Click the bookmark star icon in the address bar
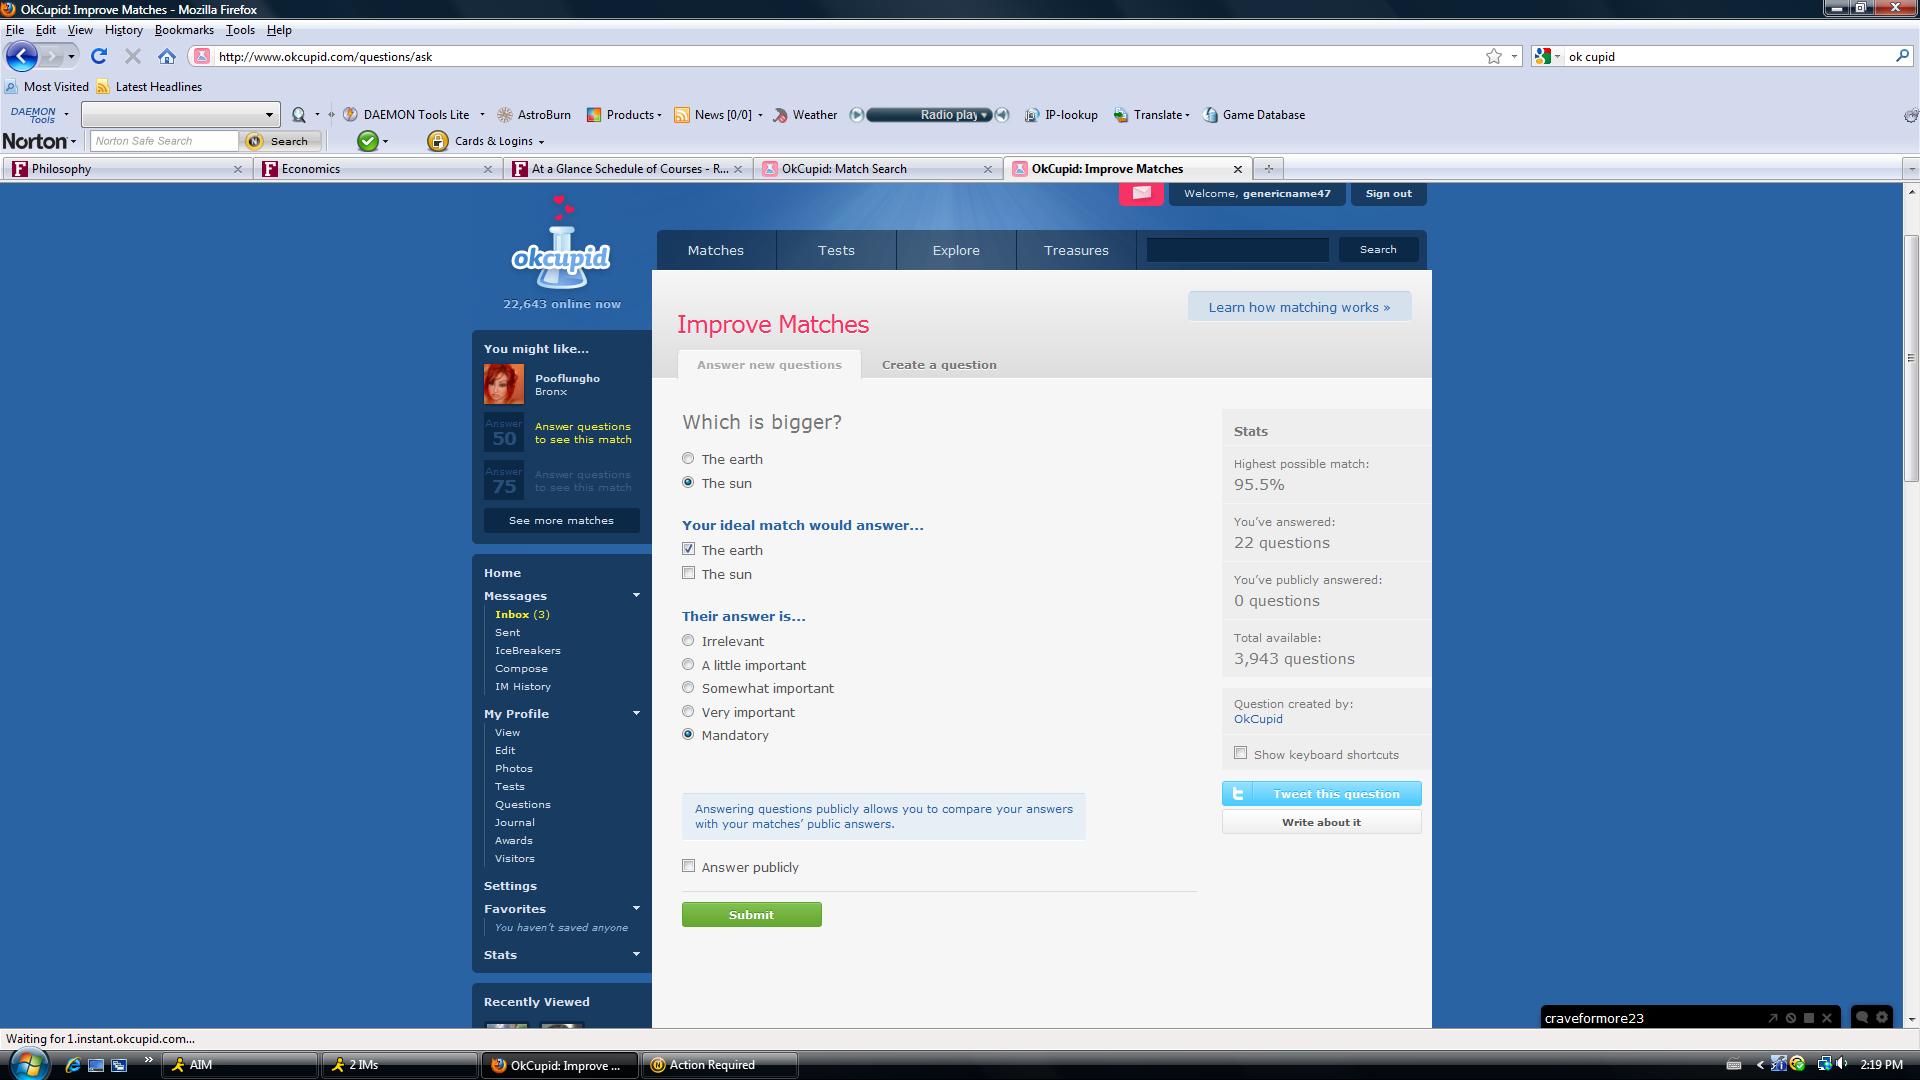The height and width of the screenshot is (1080, 1920). (1493, 56)
